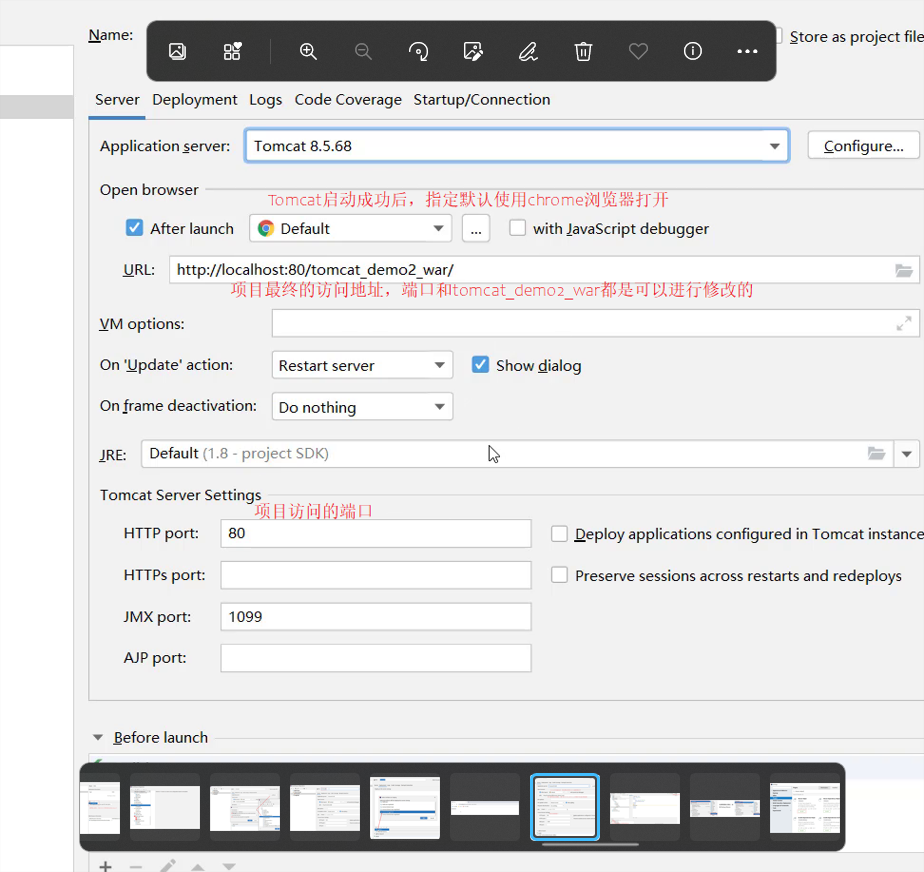Switch to the Server tab
The height and width of the screenshot is (872, 924).
click(x=117, y=100)
